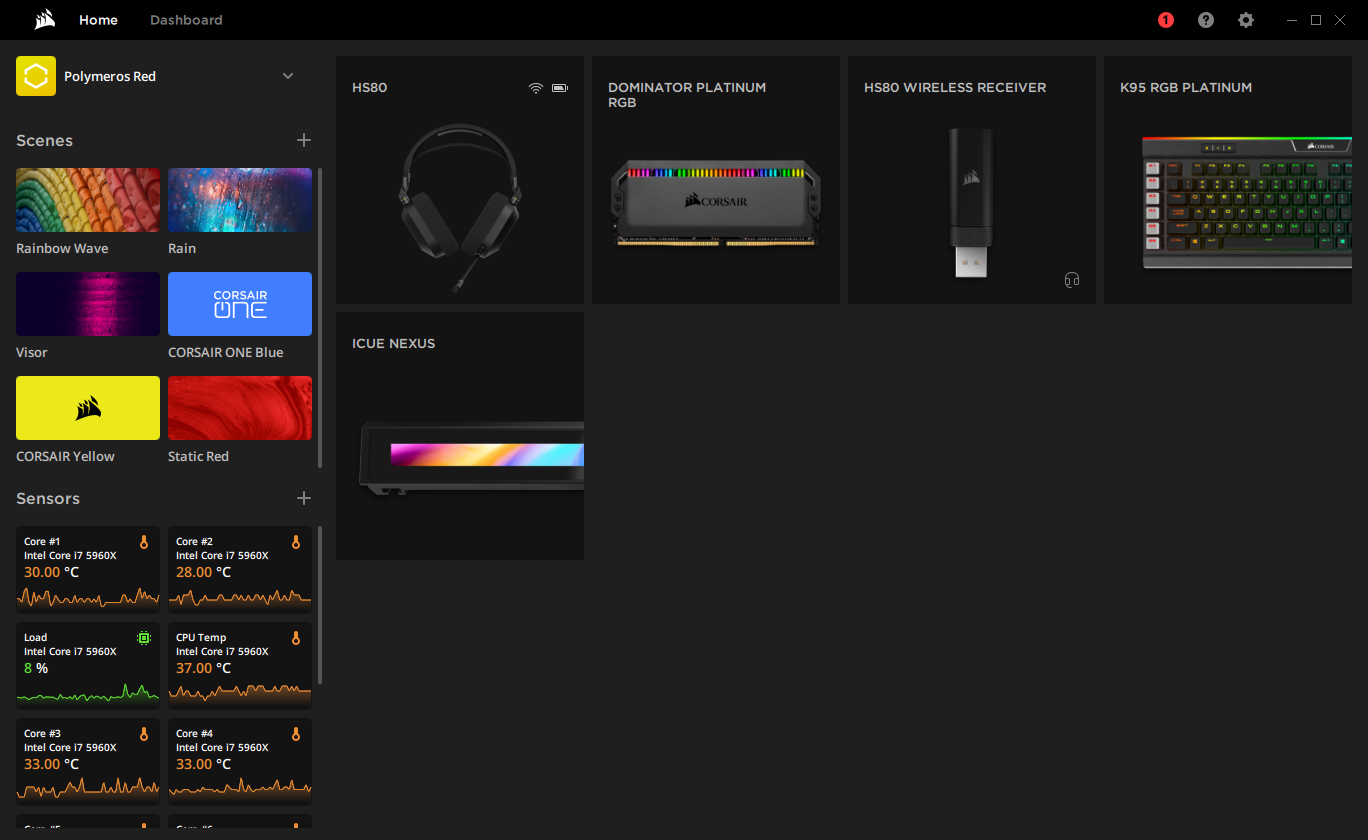Expand the Polymeros Red profile dropdown
This screenshot has height=840, width=1368.
288,76
